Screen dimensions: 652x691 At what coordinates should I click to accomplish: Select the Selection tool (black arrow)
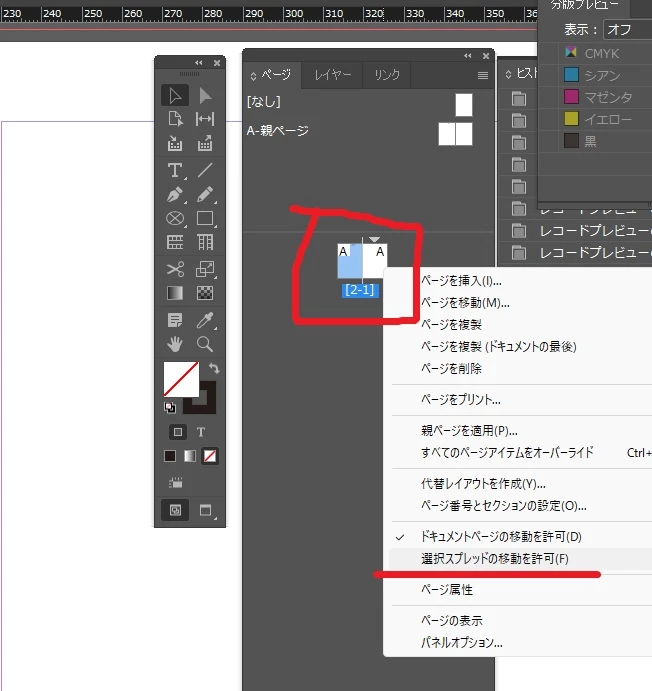[x=175, y=95]
